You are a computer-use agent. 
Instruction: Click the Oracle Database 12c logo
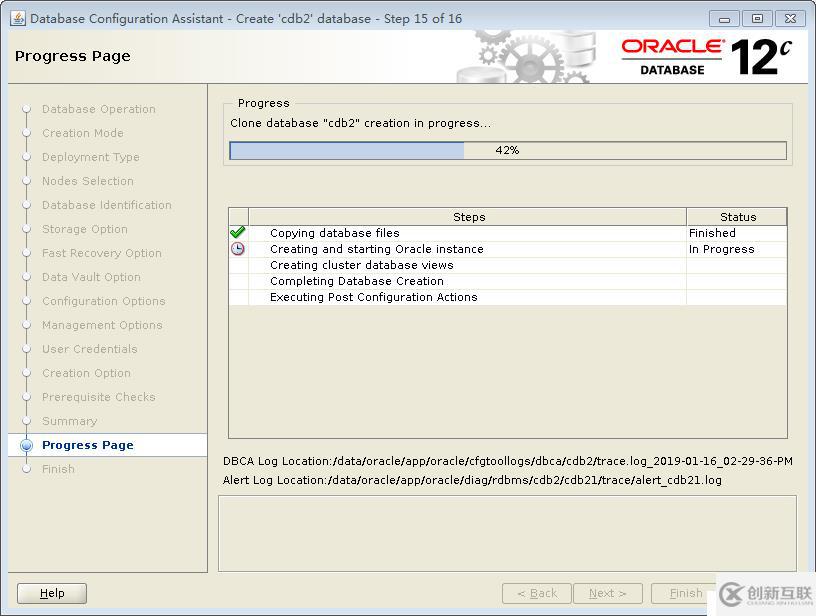[x=706, y=57]
